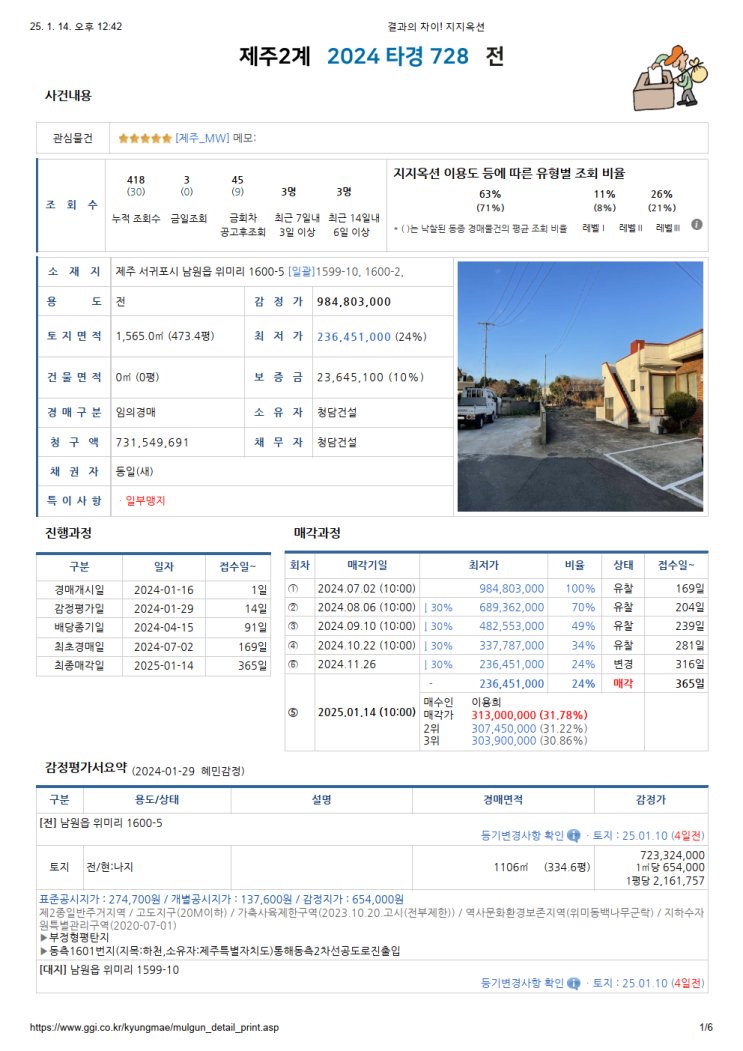Click 감정평가일 date 2024-01-29
This screenshot has width=743, height=1051.
tap(164, 609)
